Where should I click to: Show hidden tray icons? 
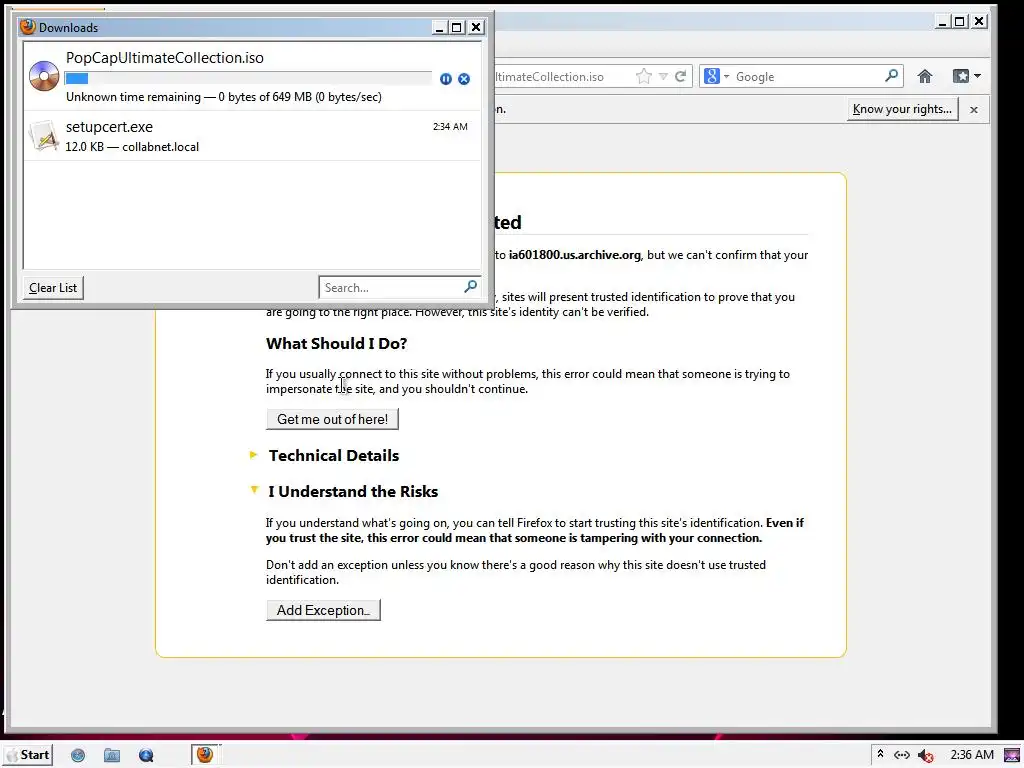(880, 754)
